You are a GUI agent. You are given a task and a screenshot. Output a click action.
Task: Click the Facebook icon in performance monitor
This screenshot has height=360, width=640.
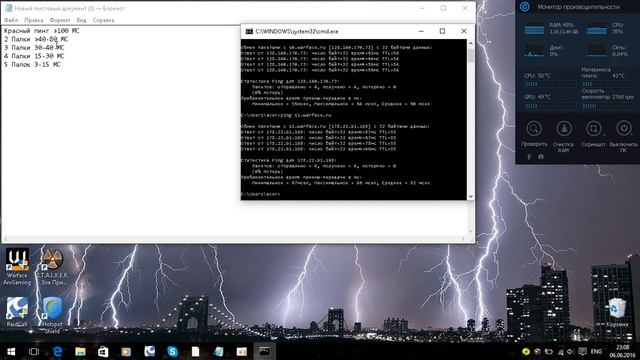coord(529,157)
